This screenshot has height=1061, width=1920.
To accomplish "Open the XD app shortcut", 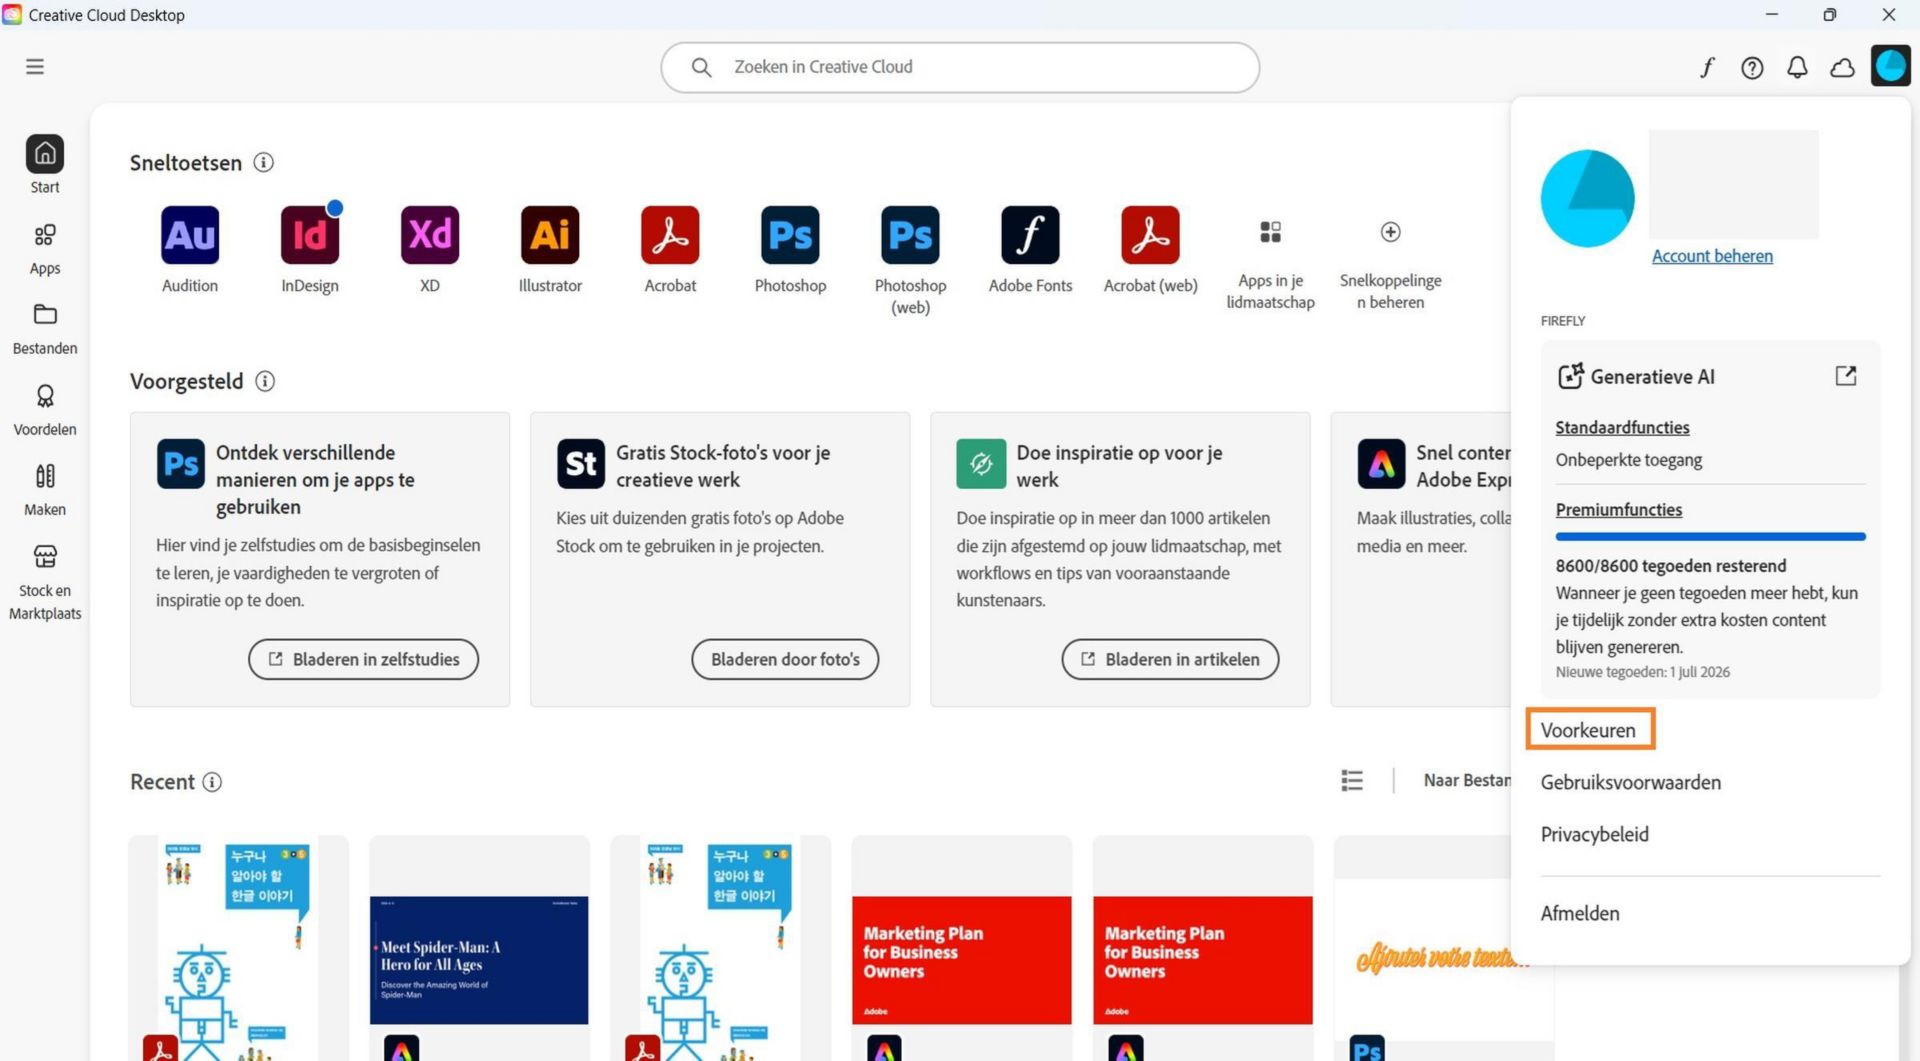I will click(430, 235).
